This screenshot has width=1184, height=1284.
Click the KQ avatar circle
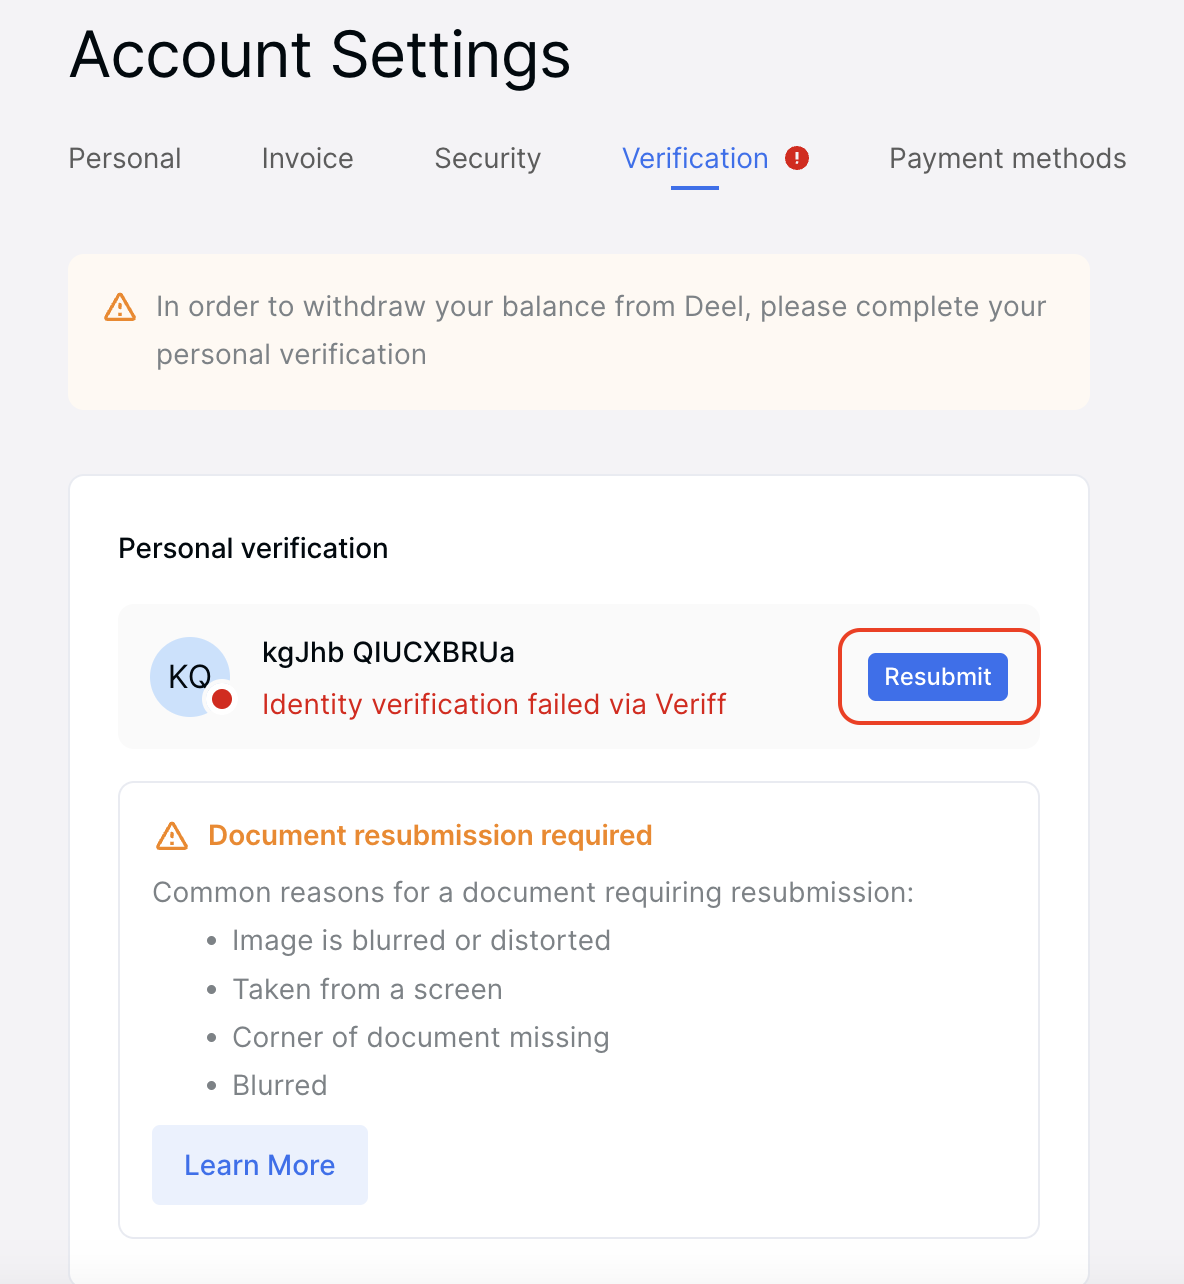(190, 677)
